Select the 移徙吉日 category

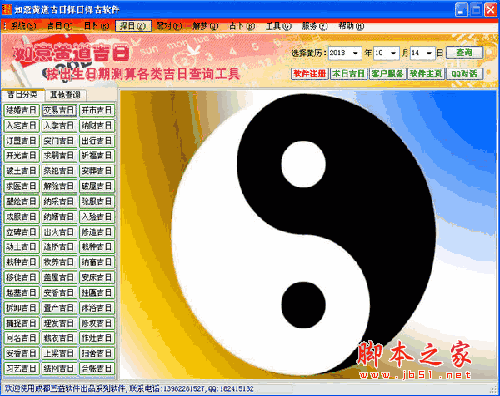click(21, 277)
